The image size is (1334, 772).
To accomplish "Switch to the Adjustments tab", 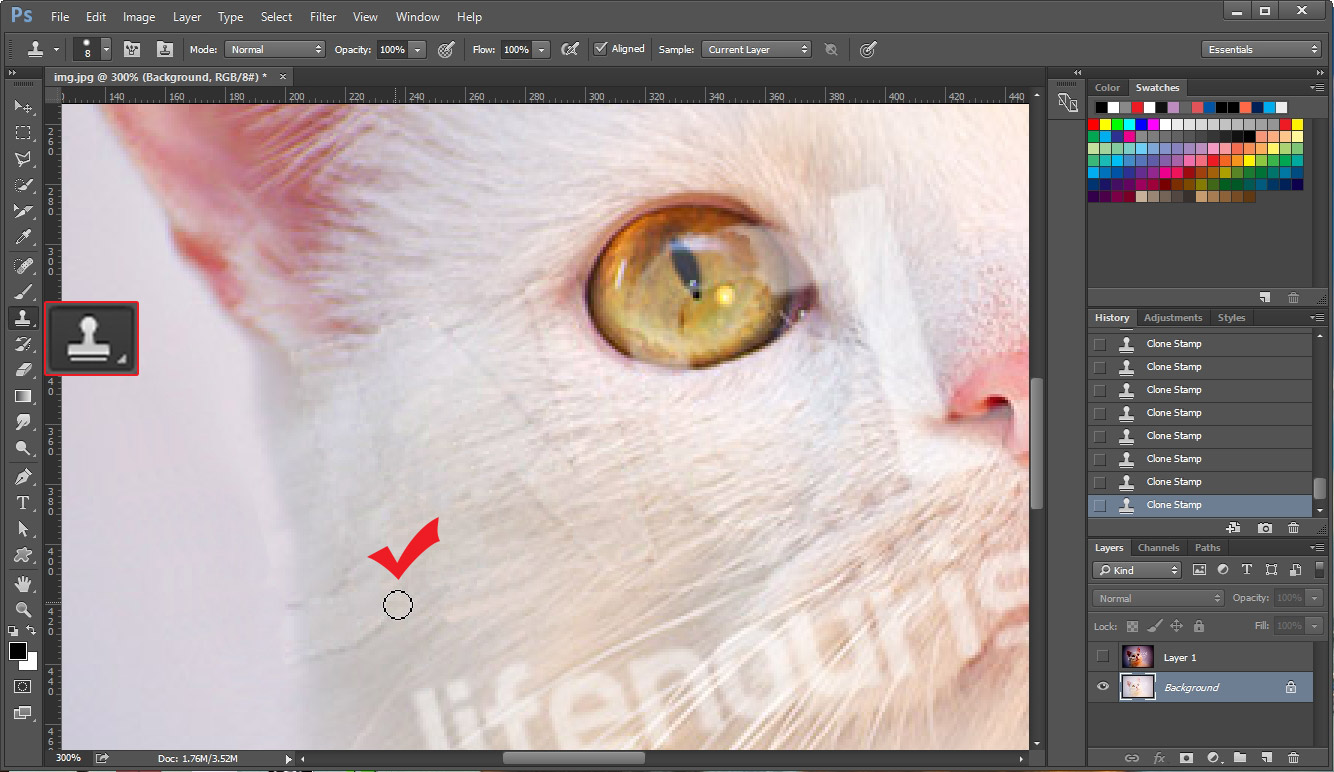I will 1173,318.
